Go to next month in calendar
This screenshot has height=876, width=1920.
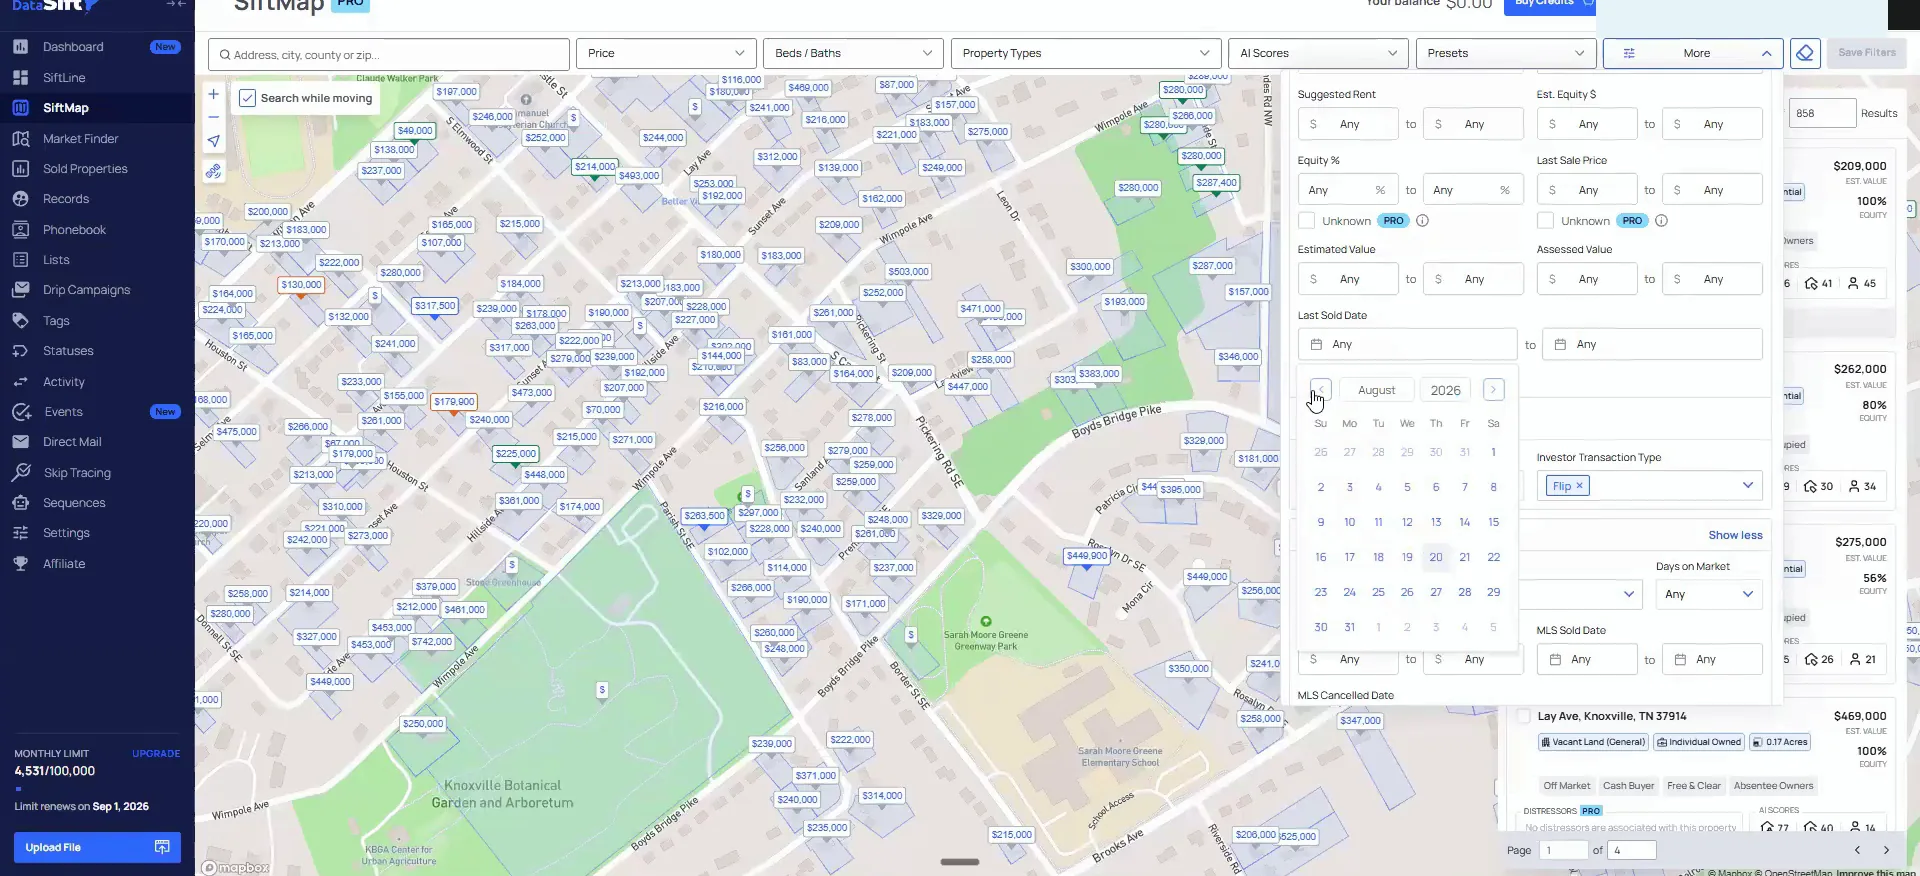click(x=1493, y=390)
